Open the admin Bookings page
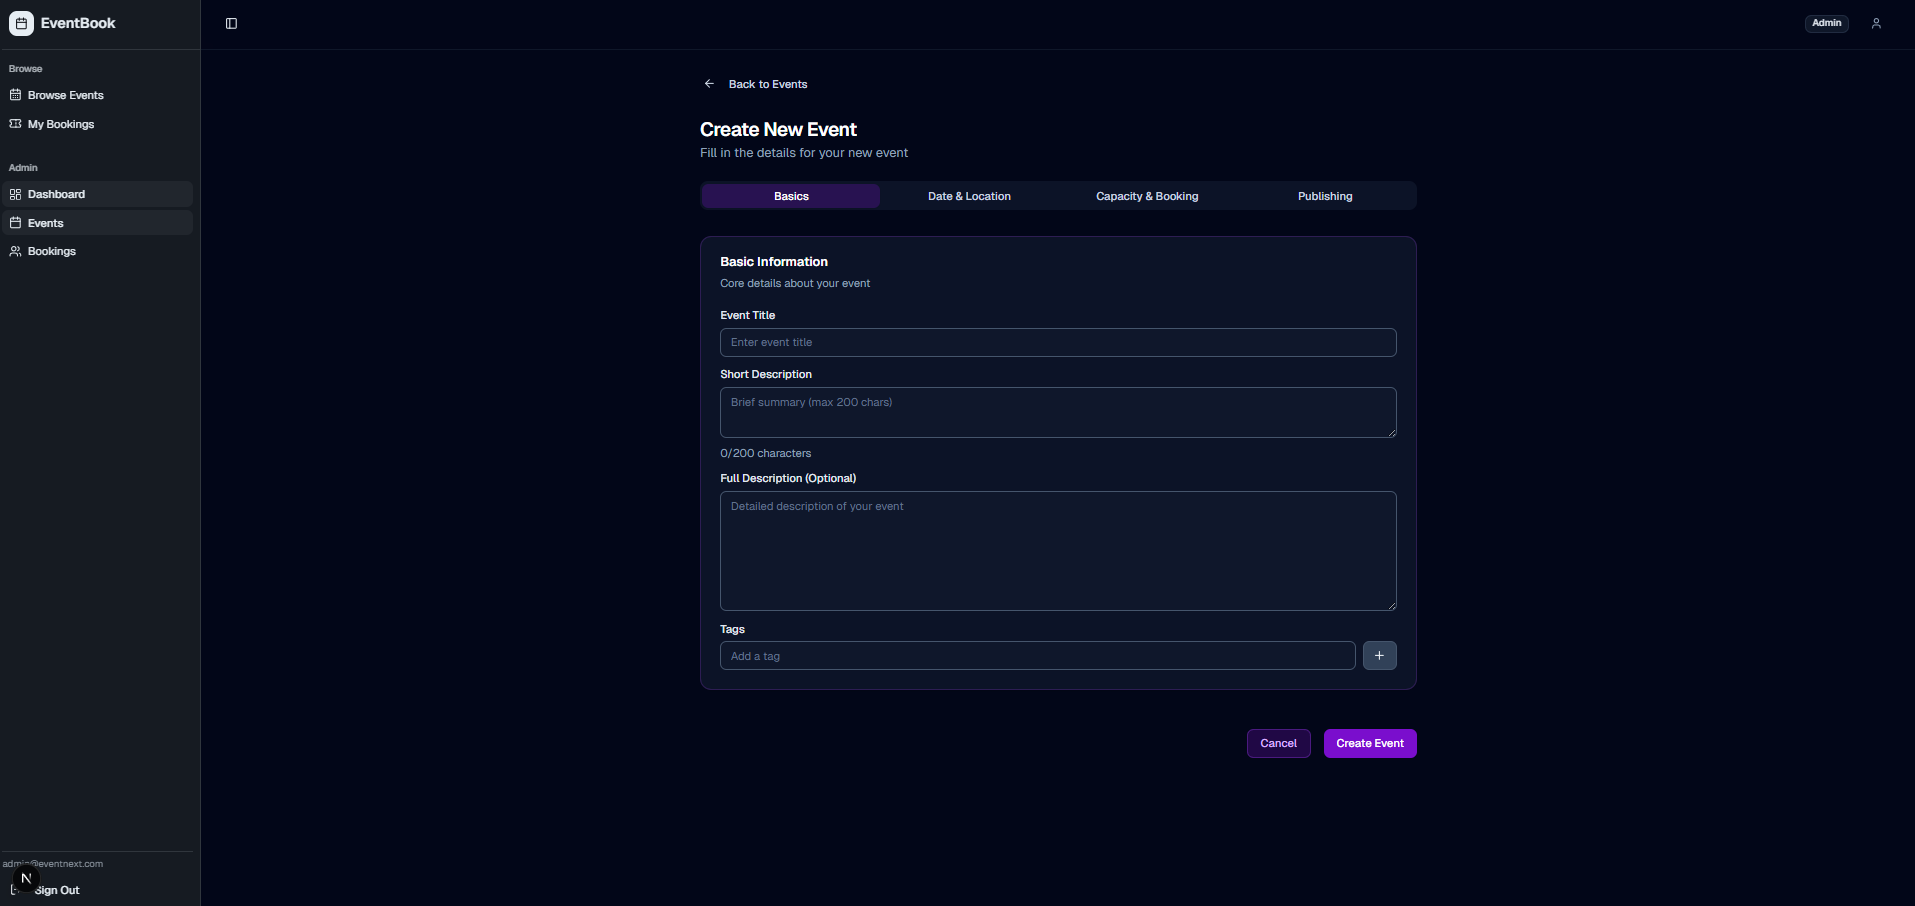The image size is (1915, 906). point(51,251)
